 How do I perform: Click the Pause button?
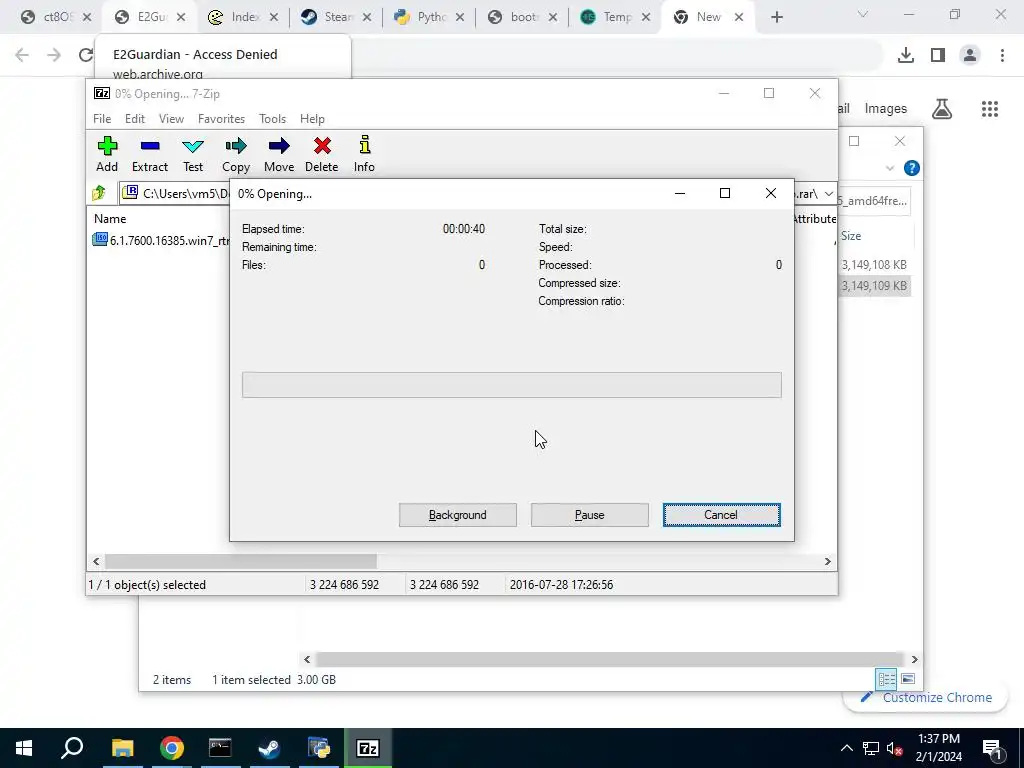tap(589, 515)
